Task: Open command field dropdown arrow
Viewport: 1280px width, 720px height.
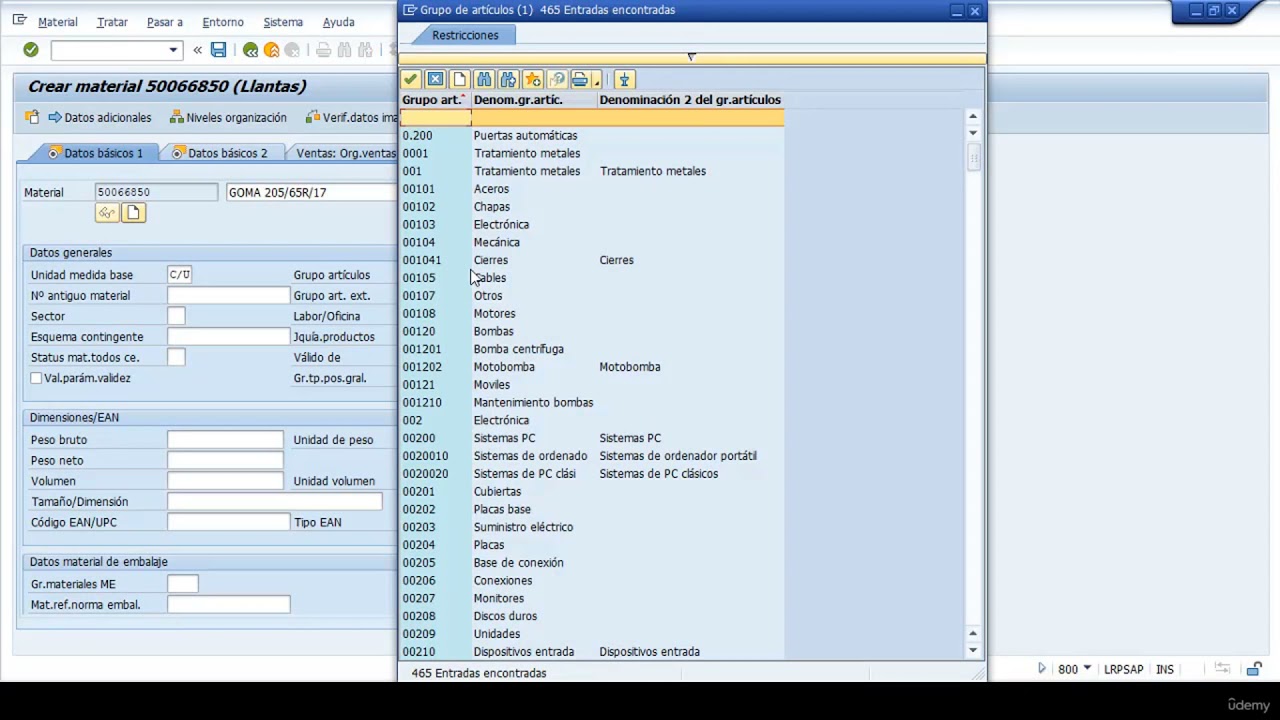Action: click(x=173, y=50)
